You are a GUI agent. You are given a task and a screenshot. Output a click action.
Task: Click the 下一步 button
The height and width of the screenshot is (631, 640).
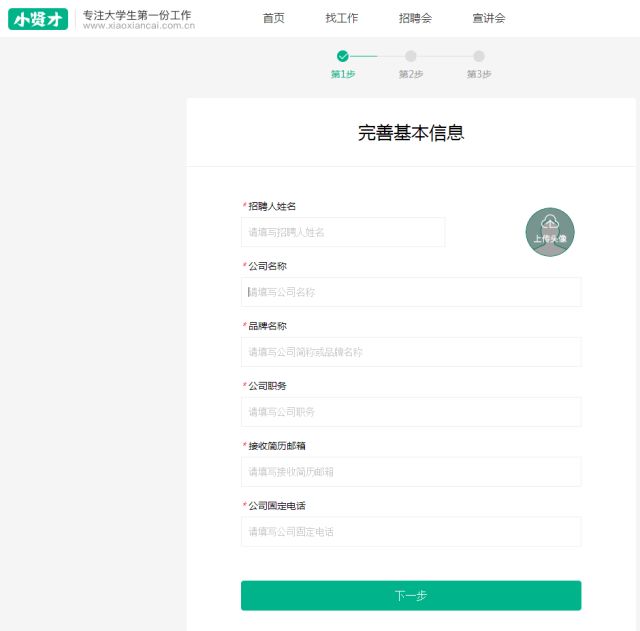tap(411, 595)
